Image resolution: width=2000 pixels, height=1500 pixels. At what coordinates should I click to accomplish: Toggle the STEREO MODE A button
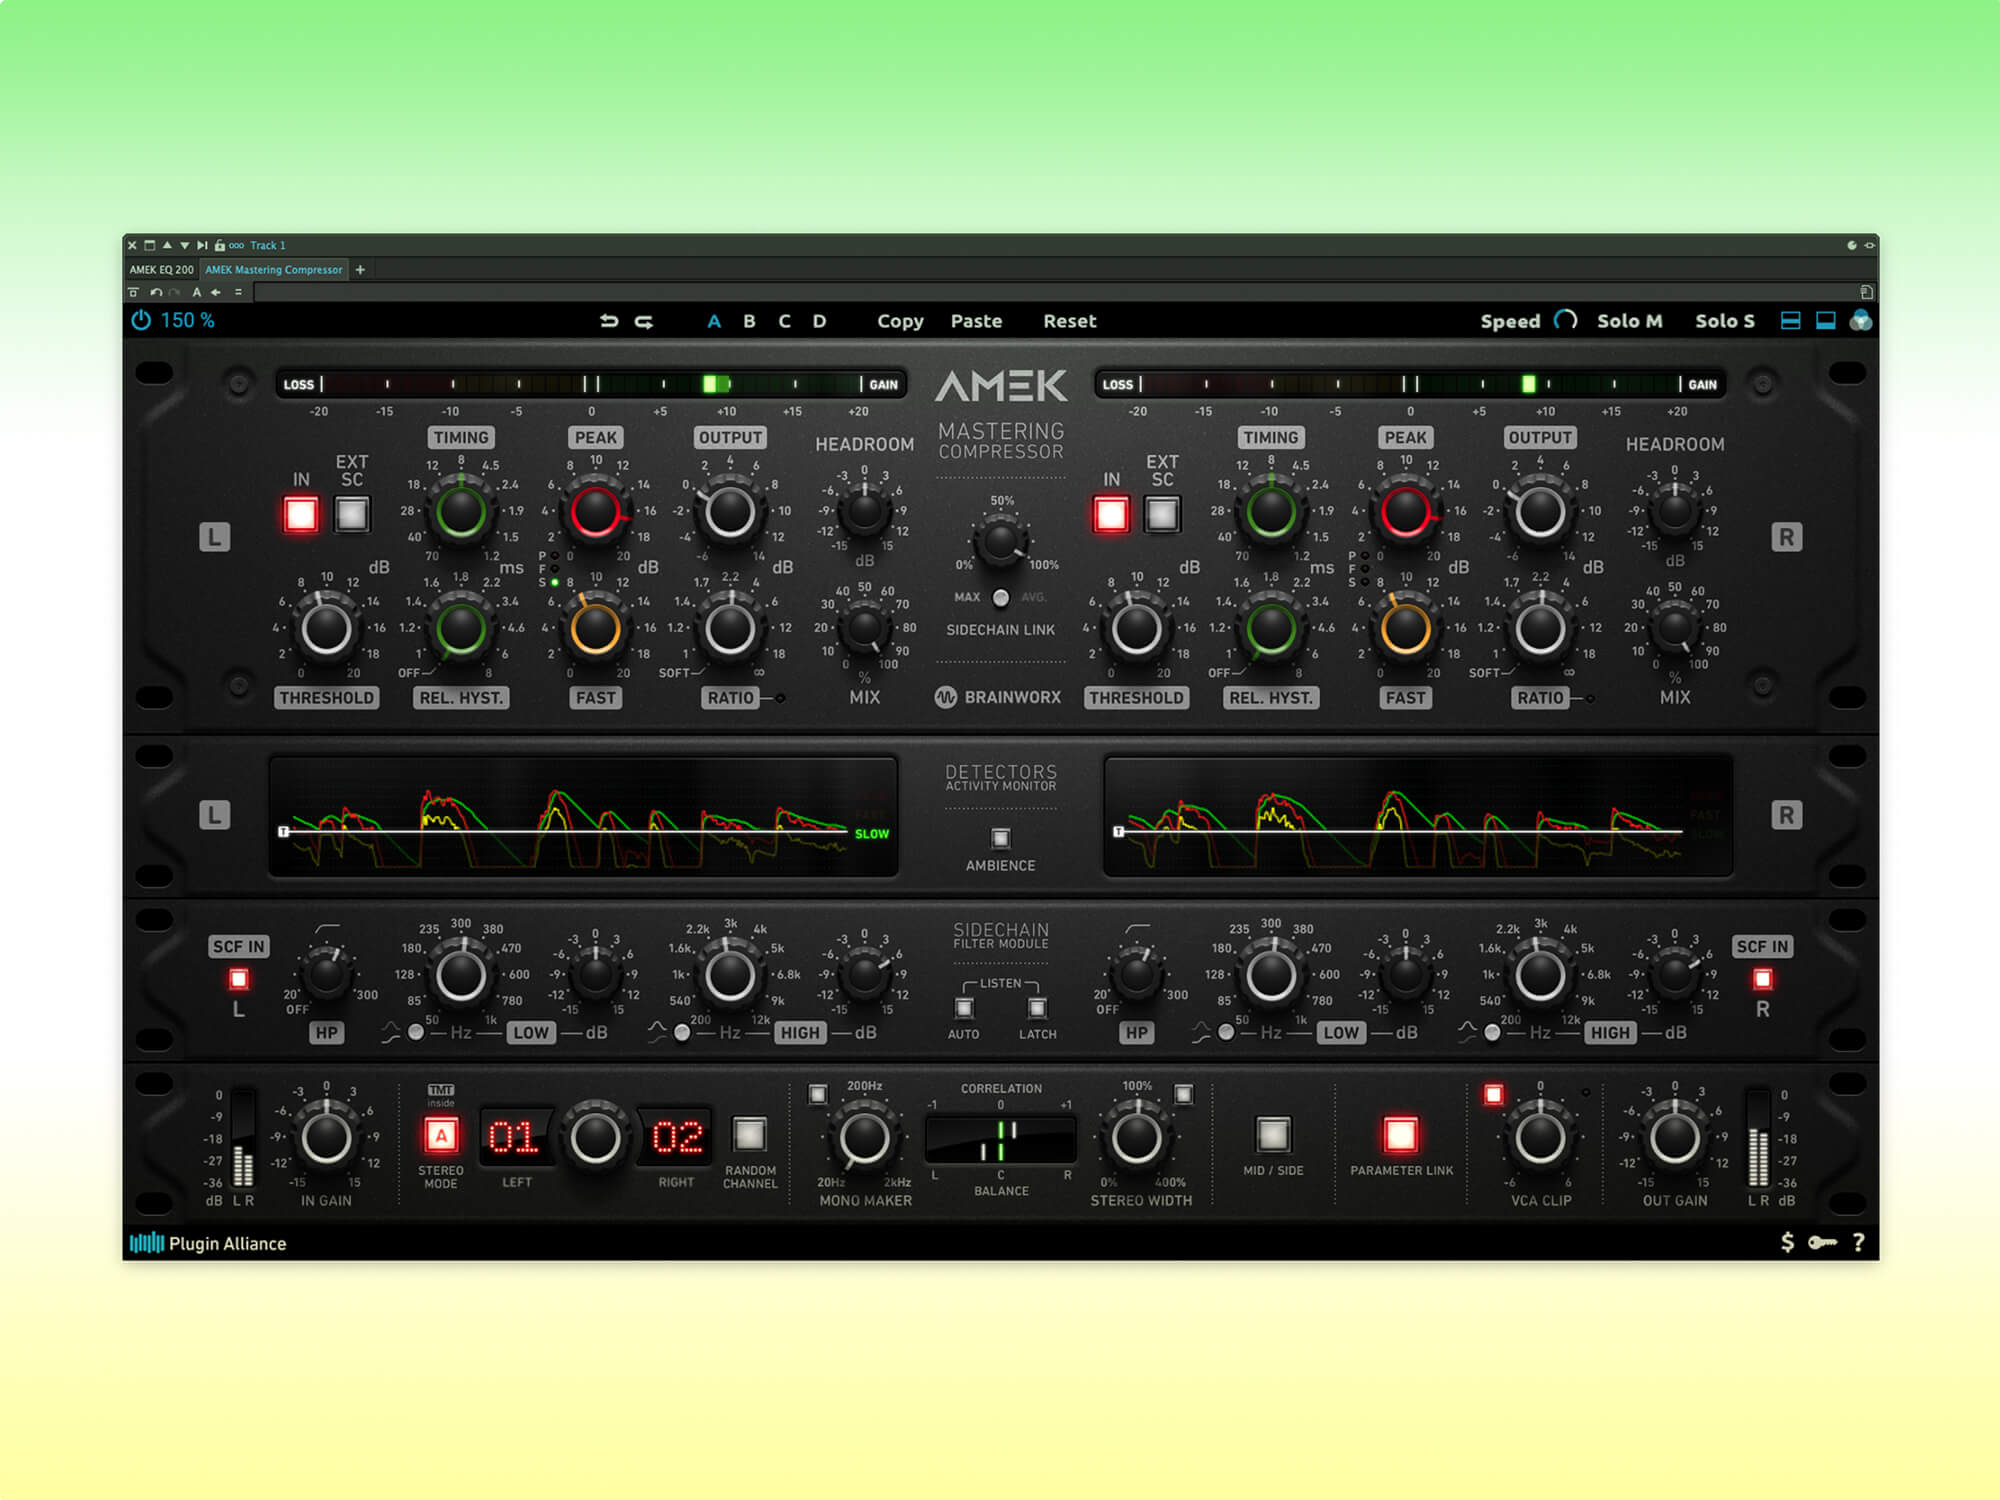click(441, 1136)
